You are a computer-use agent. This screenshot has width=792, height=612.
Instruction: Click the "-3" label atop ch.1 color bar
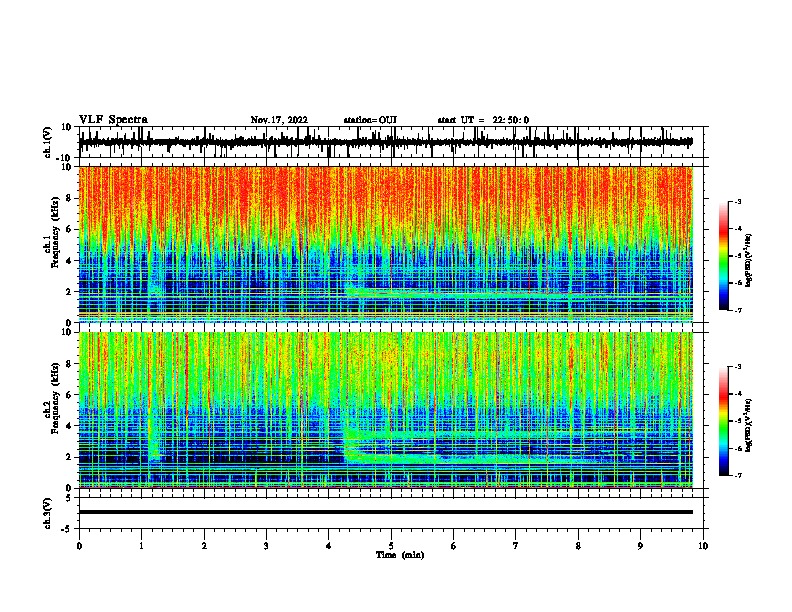tap(737, 201)
